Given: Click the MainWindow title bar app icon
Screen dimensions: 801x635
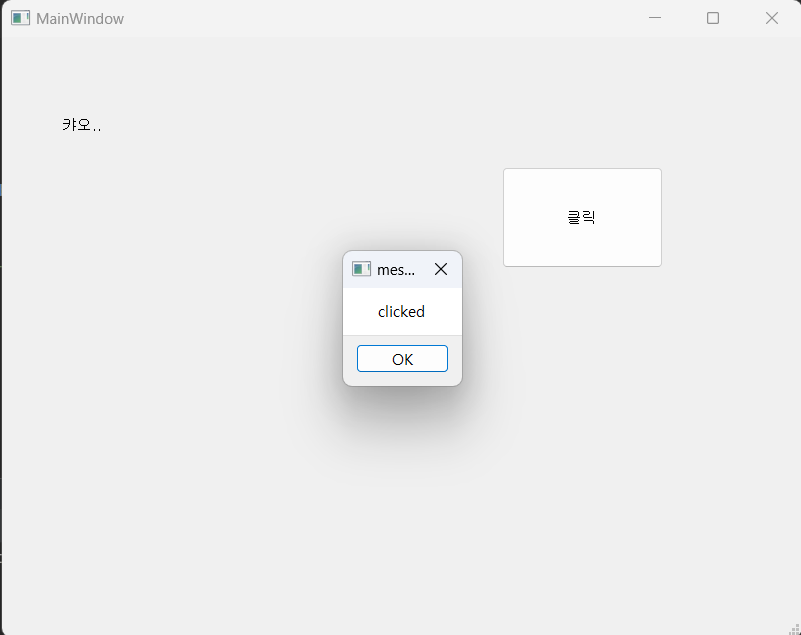Looking at the screenshot, I should pyautogui.click(x=20, y=18).
